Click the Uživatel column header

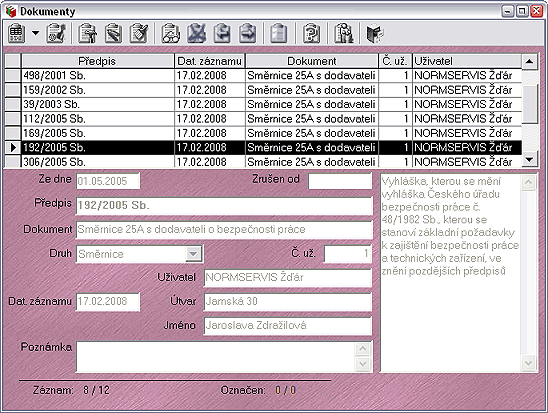467,61
